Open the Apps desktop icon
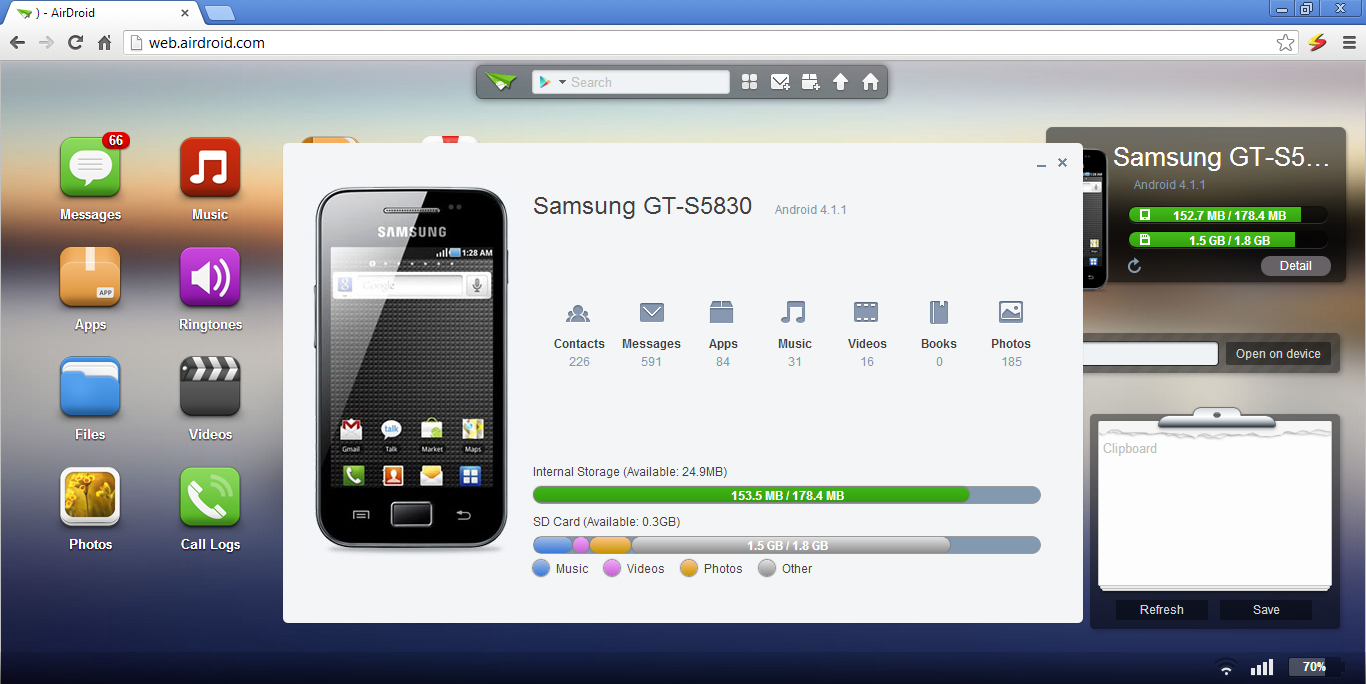Viewport: 1366px width, 684px height. point(90,278)
